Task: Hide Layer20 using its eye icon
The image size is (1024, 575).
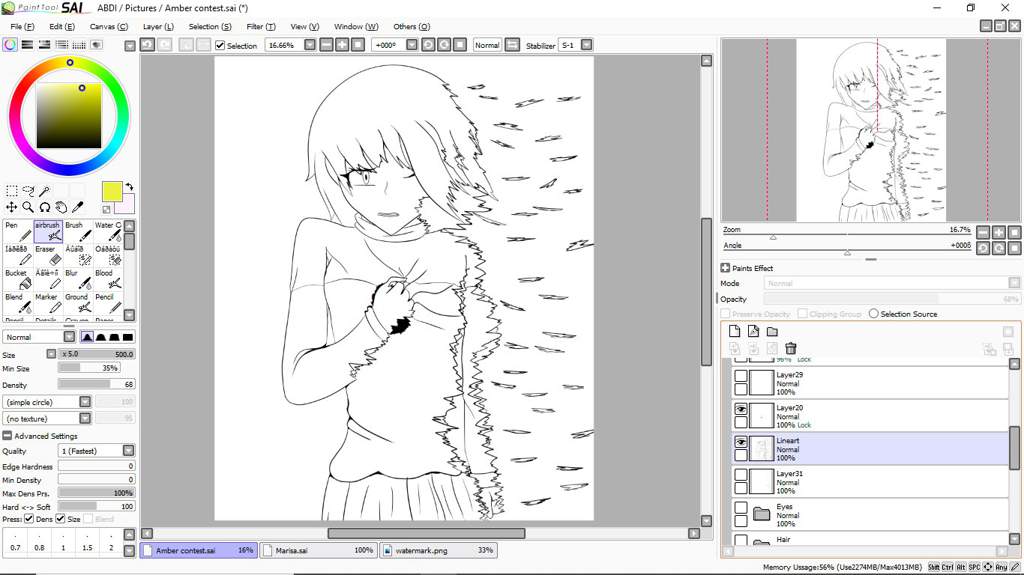Action: pos(741,409)
